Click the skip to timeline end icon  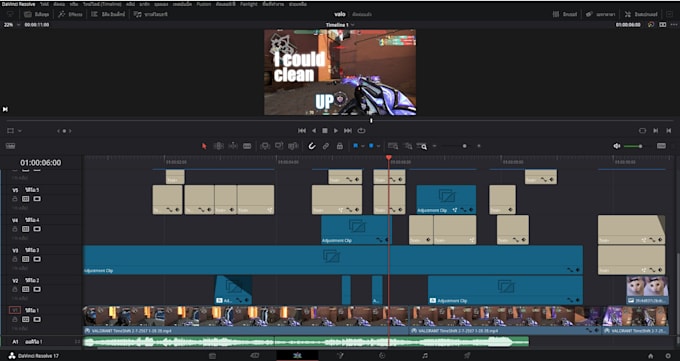click(669, 131)
